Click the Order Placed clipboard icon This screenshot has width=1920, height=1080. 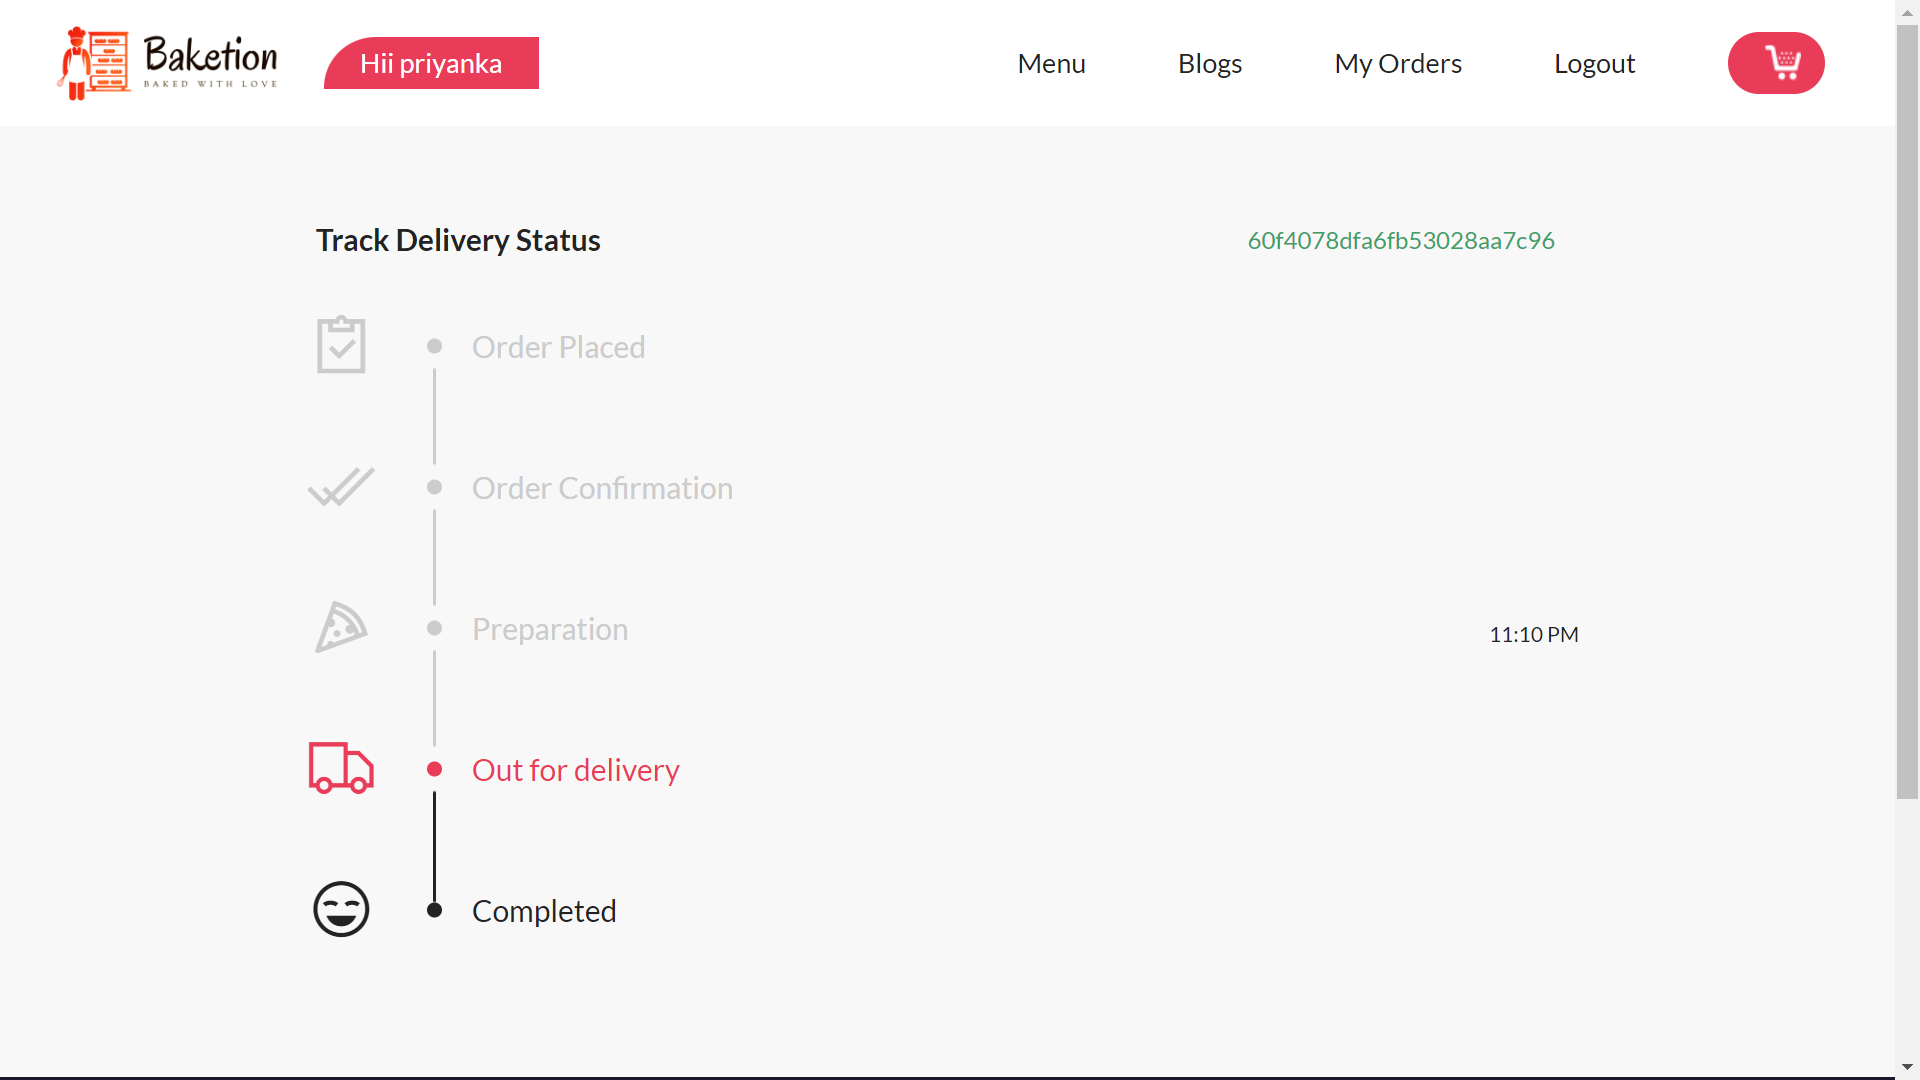pos(340,344)
